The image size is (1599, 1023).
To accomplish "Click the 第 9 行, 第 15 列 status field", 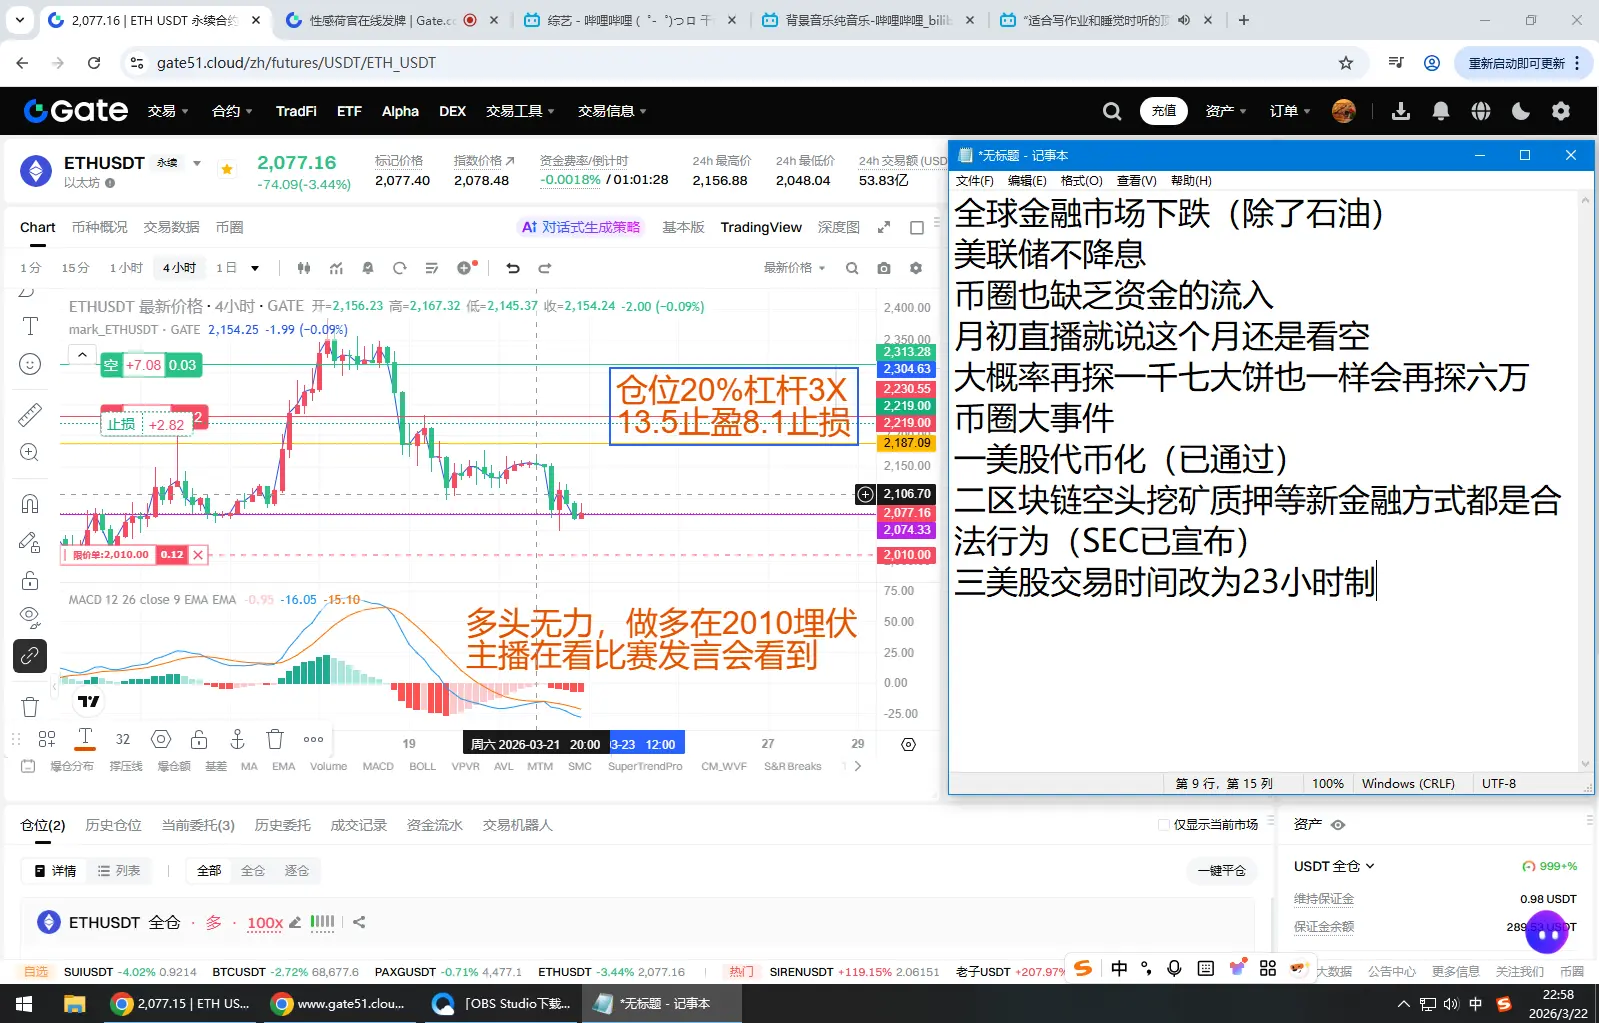I will pos(1224,784).
